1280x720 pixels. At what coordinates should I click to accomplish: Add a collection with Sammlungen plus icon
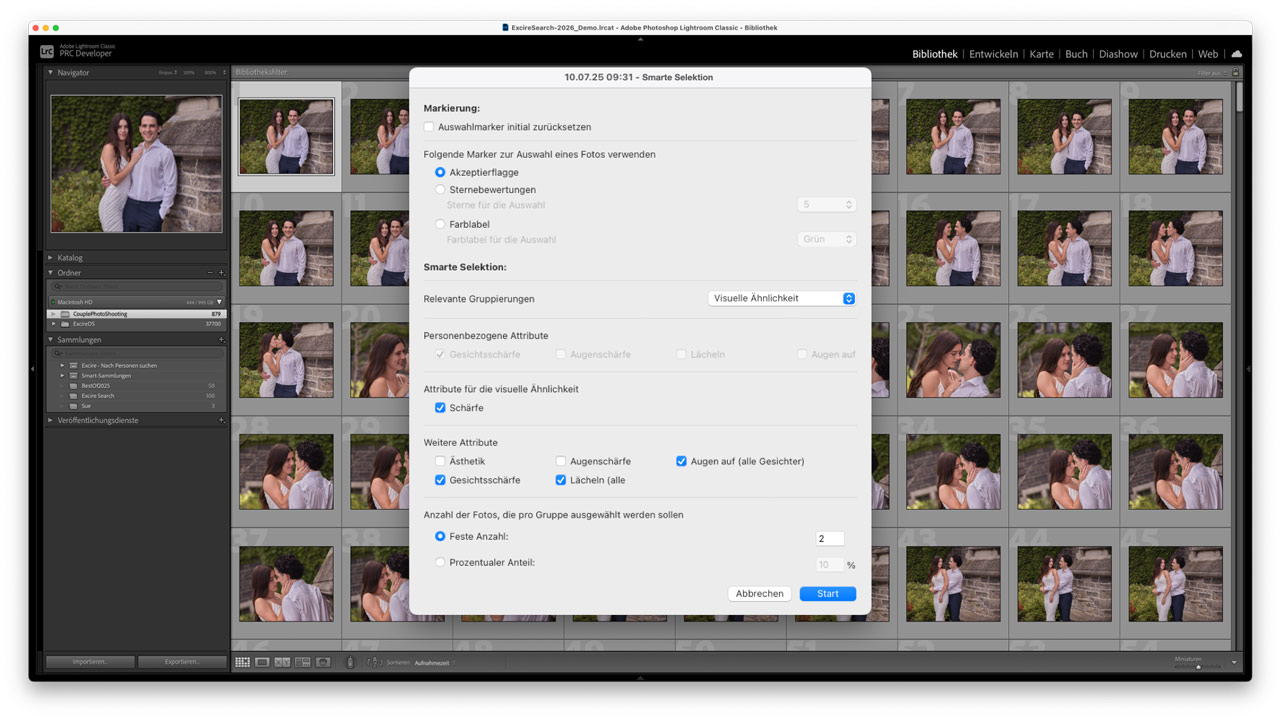coord(221,340)
